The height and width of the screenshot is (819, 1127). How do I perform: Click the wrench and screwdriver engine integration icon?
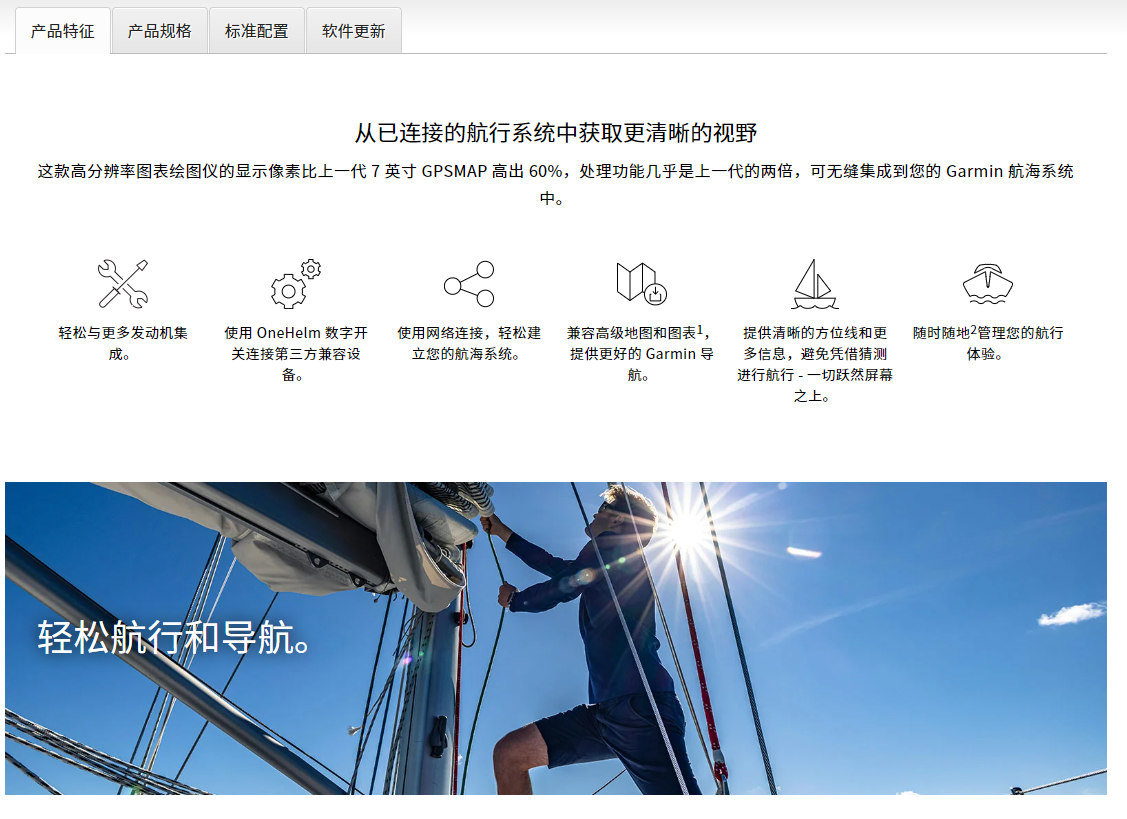pyautogui.click(x=123, y=284)
